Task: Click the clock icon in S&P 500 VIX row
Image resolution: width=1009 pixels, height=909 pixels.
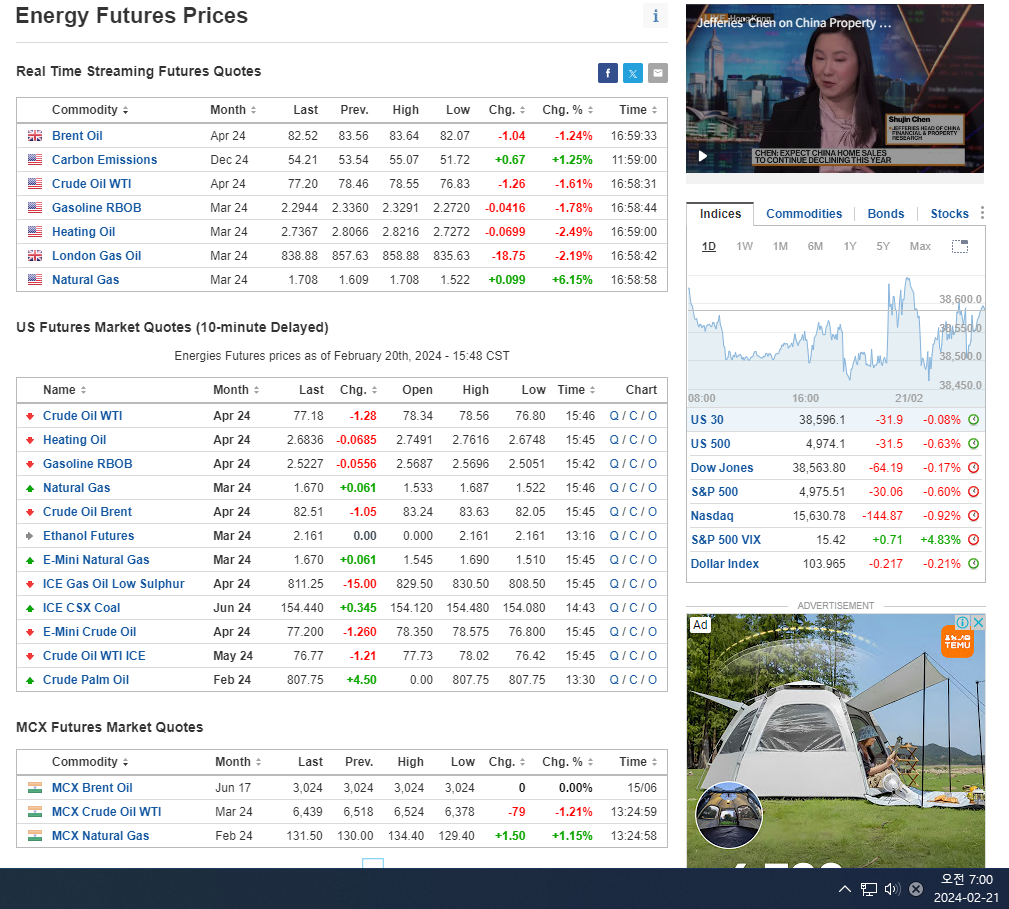Action: pos(974,540)
